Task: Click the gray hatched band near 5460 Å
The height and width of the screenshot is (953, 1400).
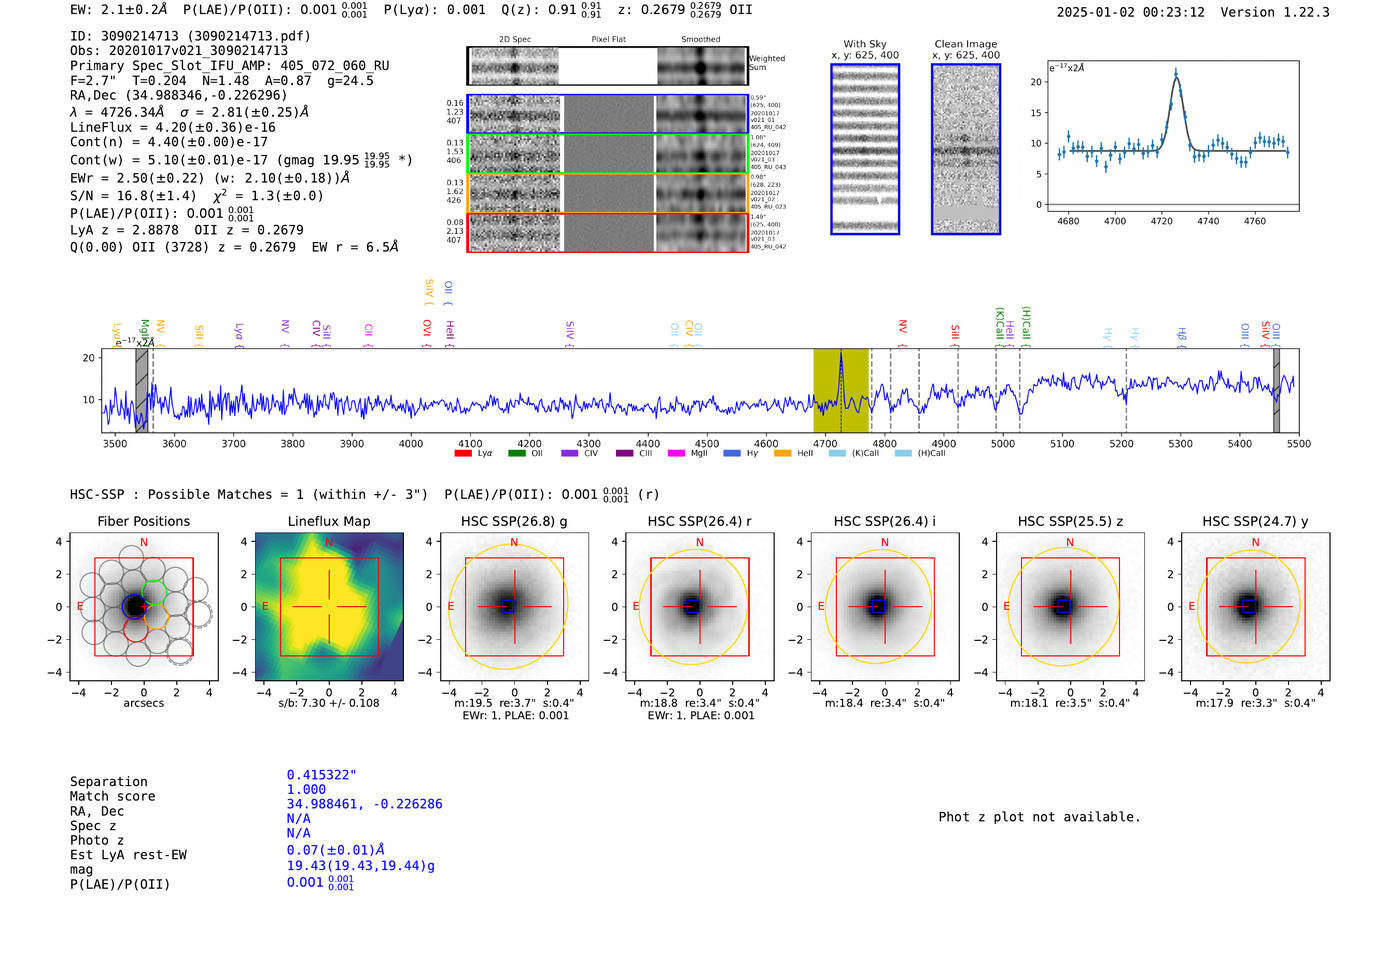Action: pos(1276,391)
